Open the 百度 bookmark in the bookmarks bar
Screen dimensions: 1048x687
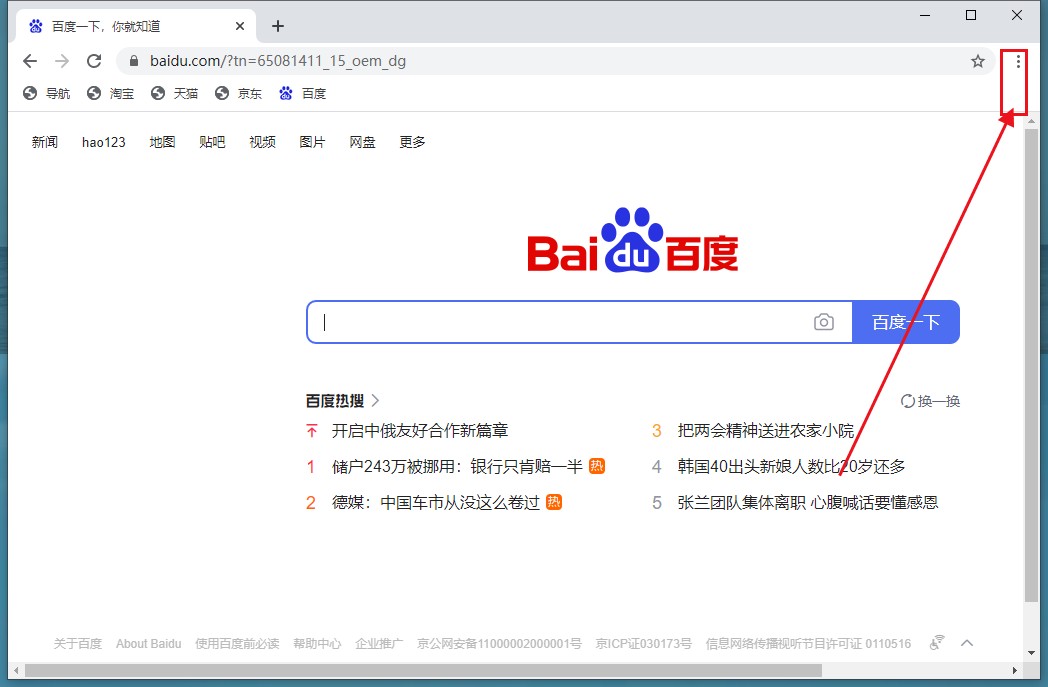click(303, 93)
